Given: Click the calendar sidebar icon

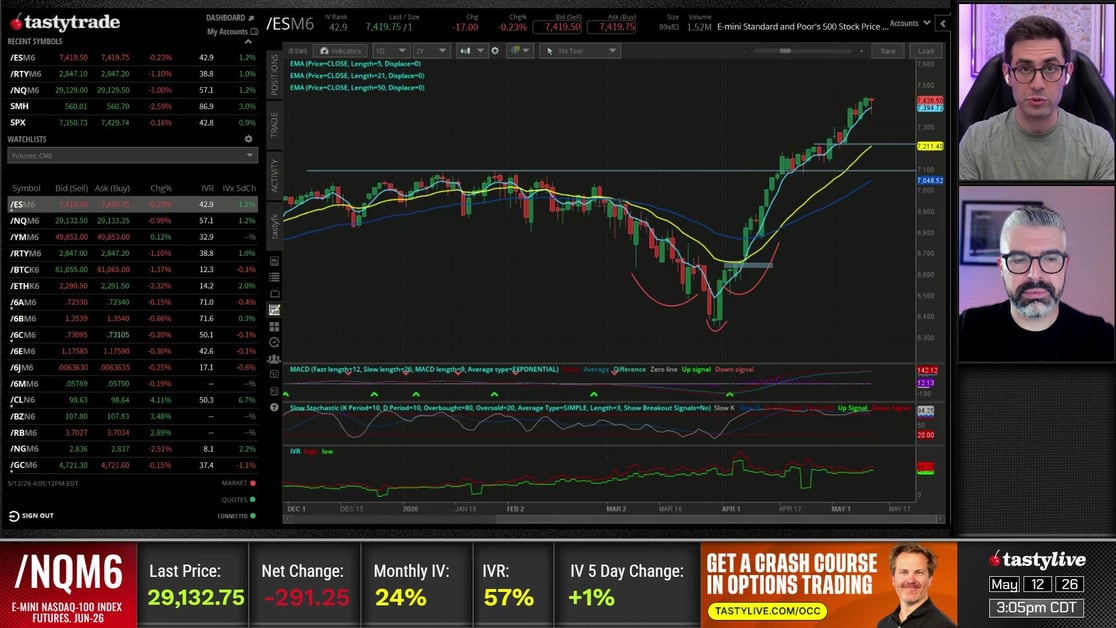Looking at the screenshot, I should tap(274, 375).
